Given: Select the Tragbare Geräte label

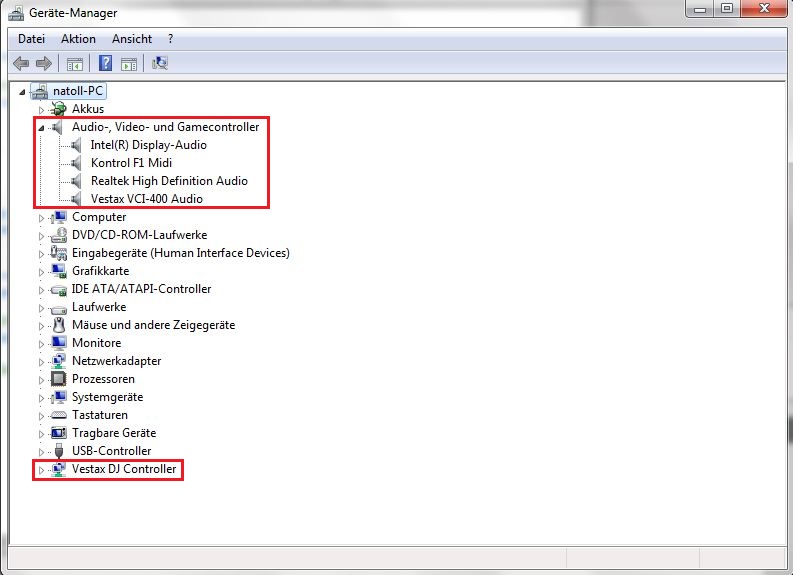Looking at the screenshot, I should 114,433.
